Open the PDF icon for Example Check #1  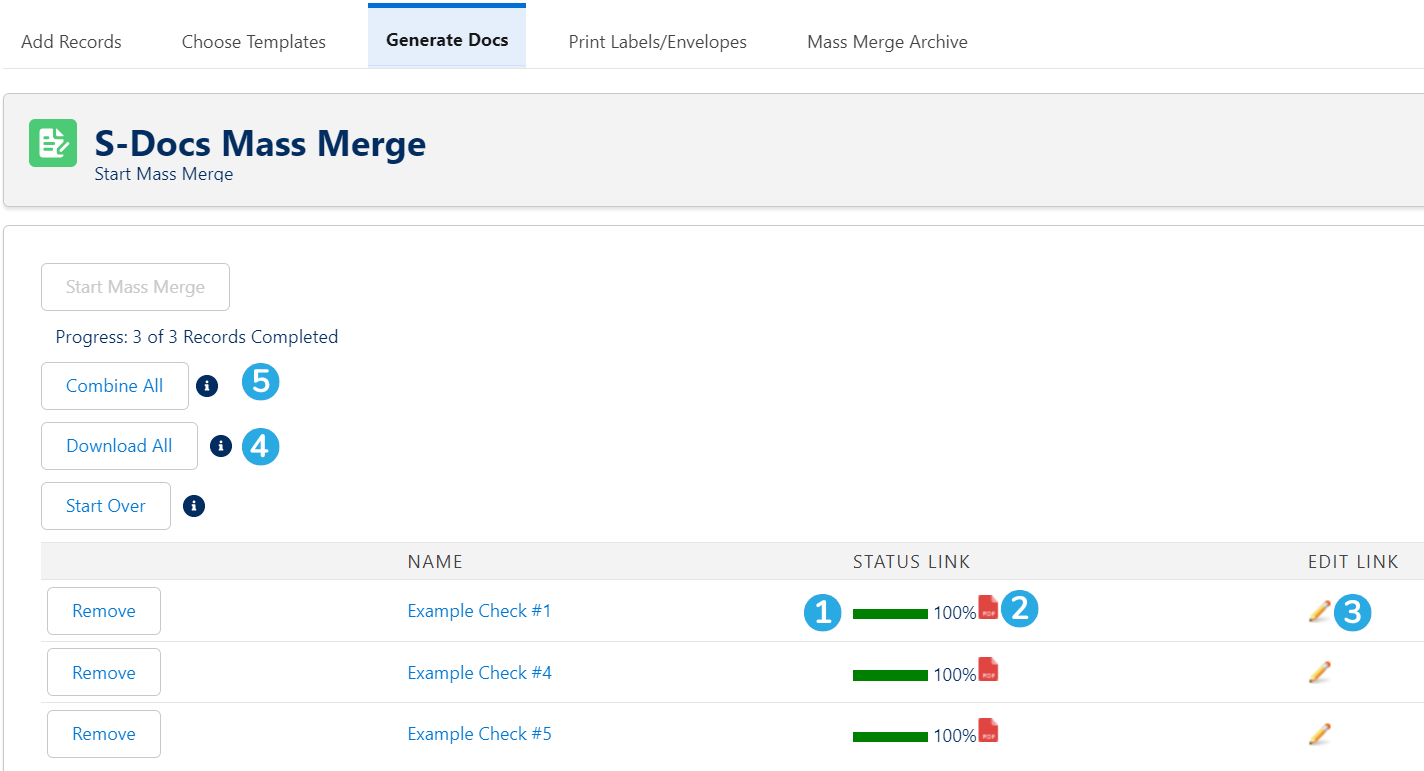[x=988, y=607]
